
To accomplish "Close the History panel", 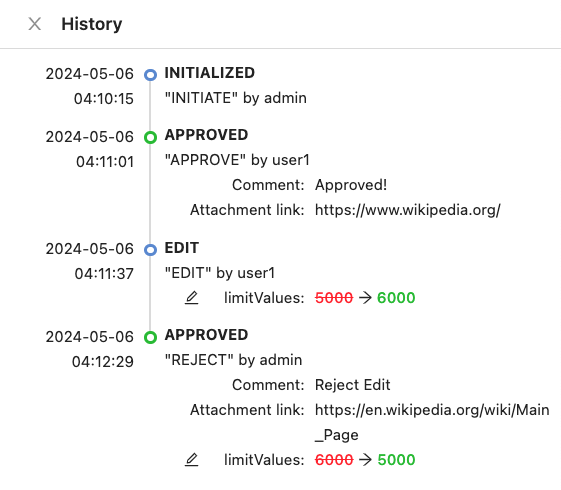I will [35, 24].
